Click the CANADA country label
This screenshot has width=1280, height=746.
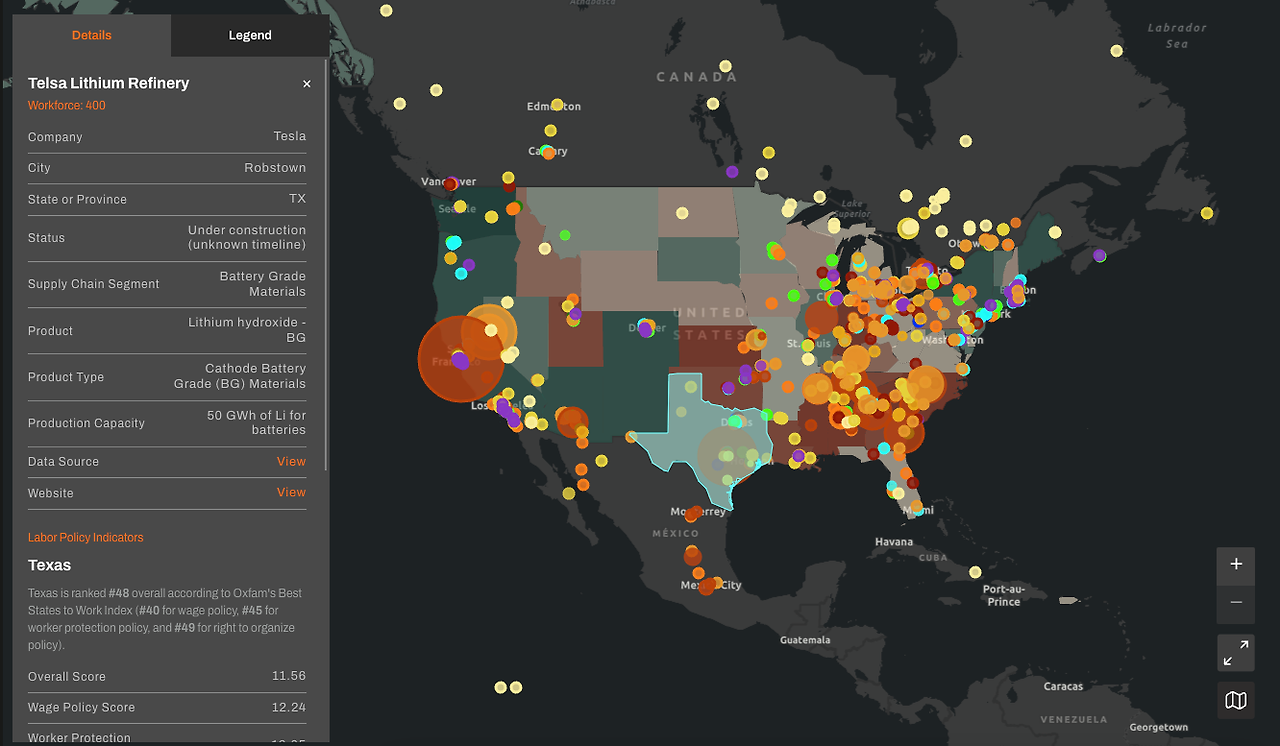(697, 77)
